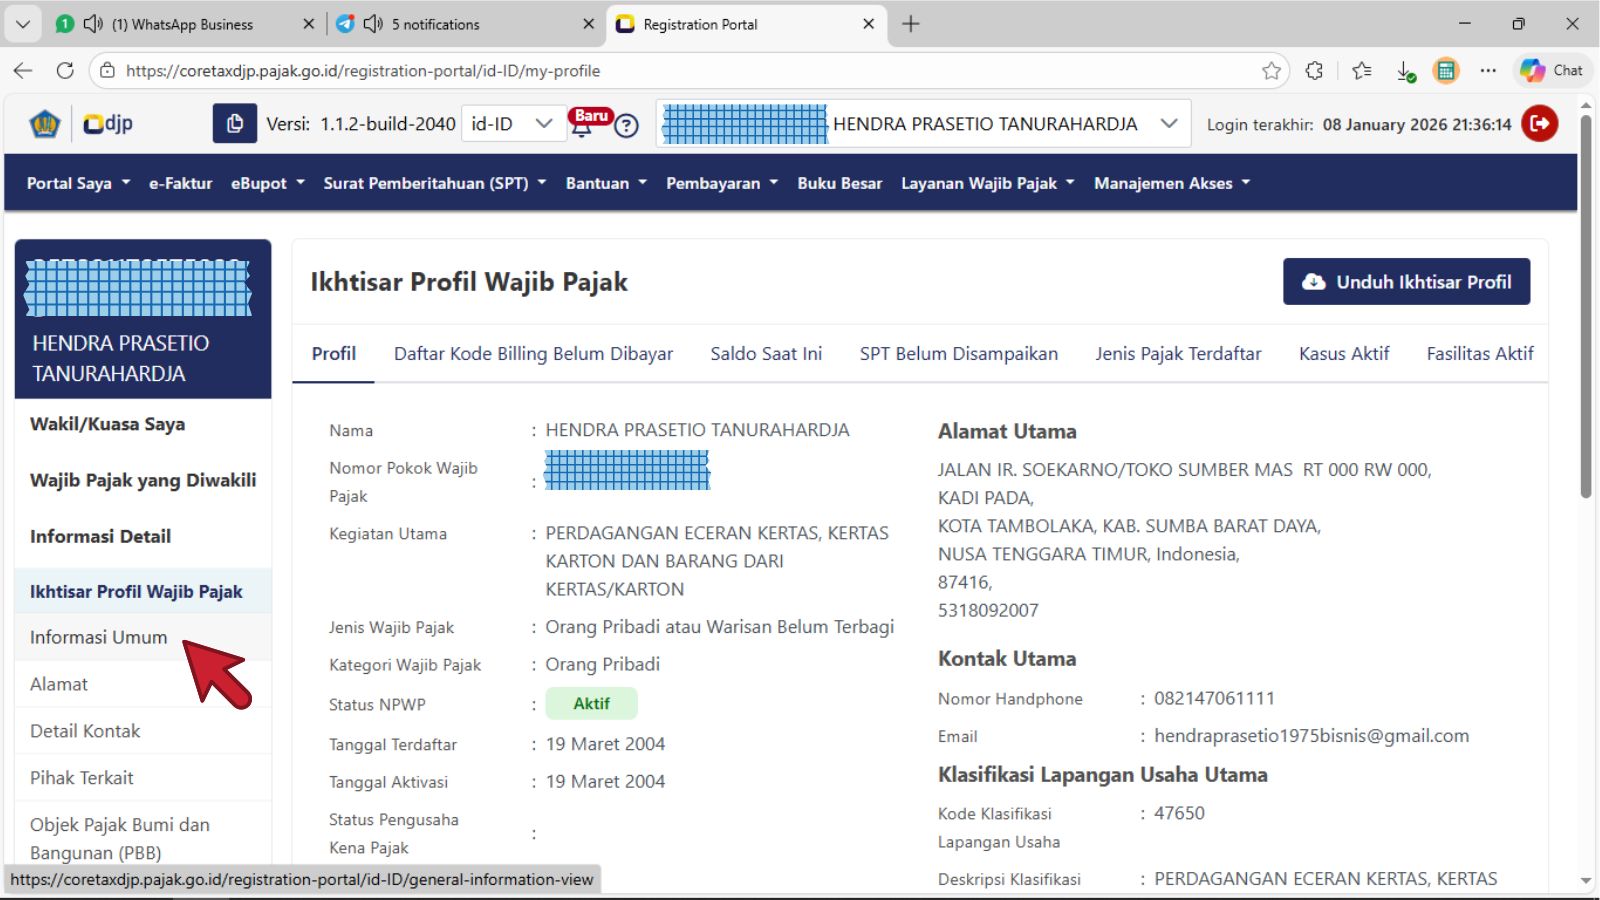Click the help question mark icon
Screen dimensions: 1600x900
[627, 126]
